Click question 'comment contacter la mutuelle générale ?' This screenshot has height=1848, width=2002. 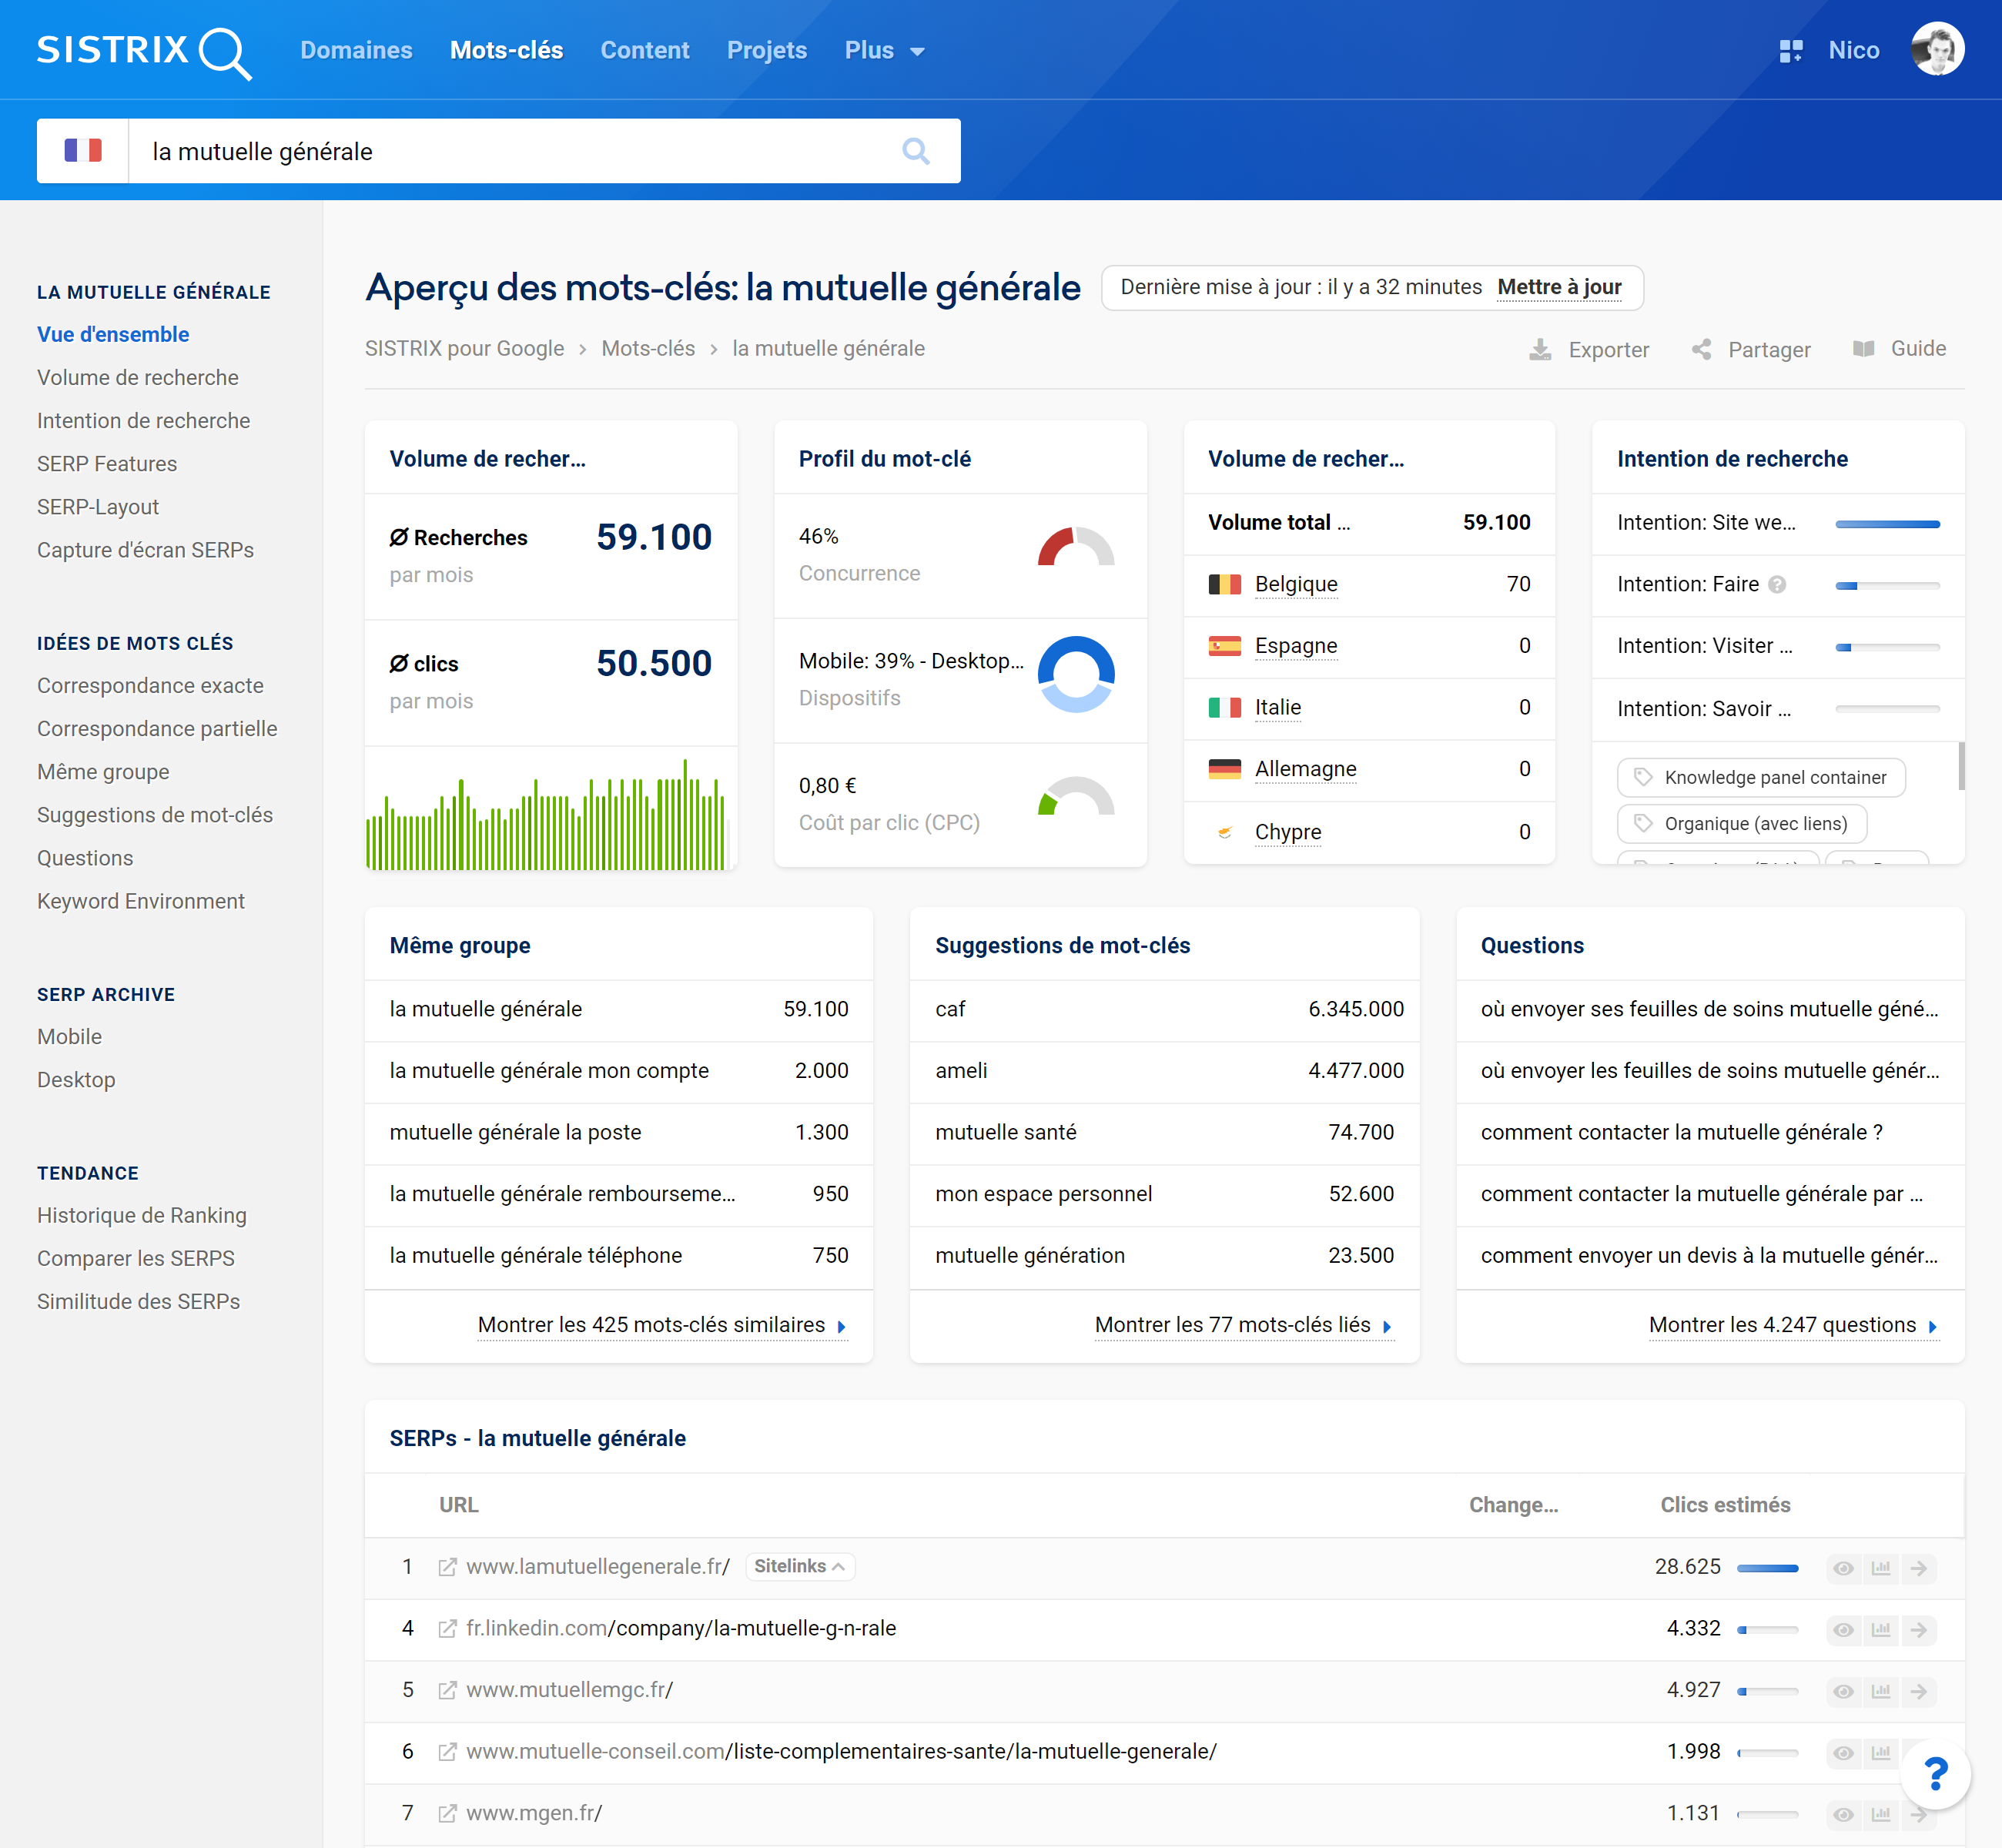pos(1681,1132)
